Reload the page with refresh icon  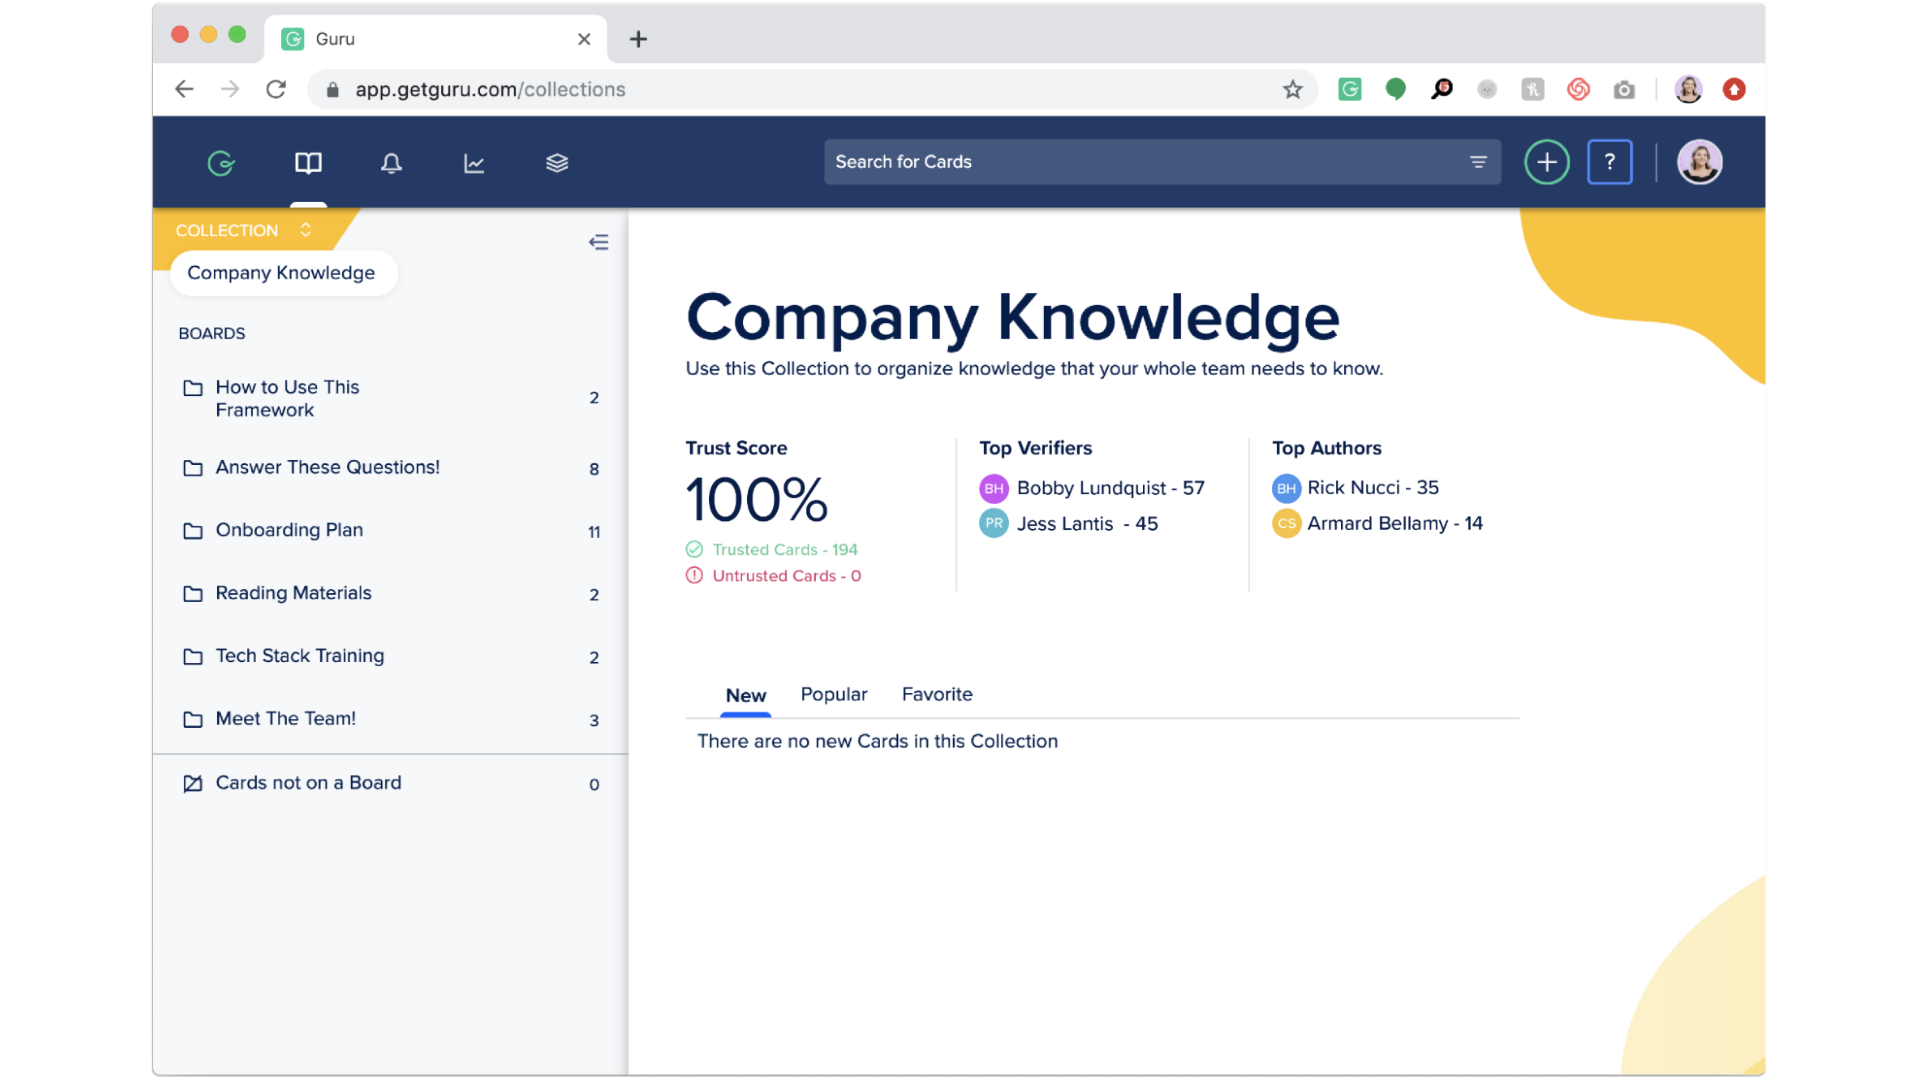pyautogui.click(x=276, y=89)
